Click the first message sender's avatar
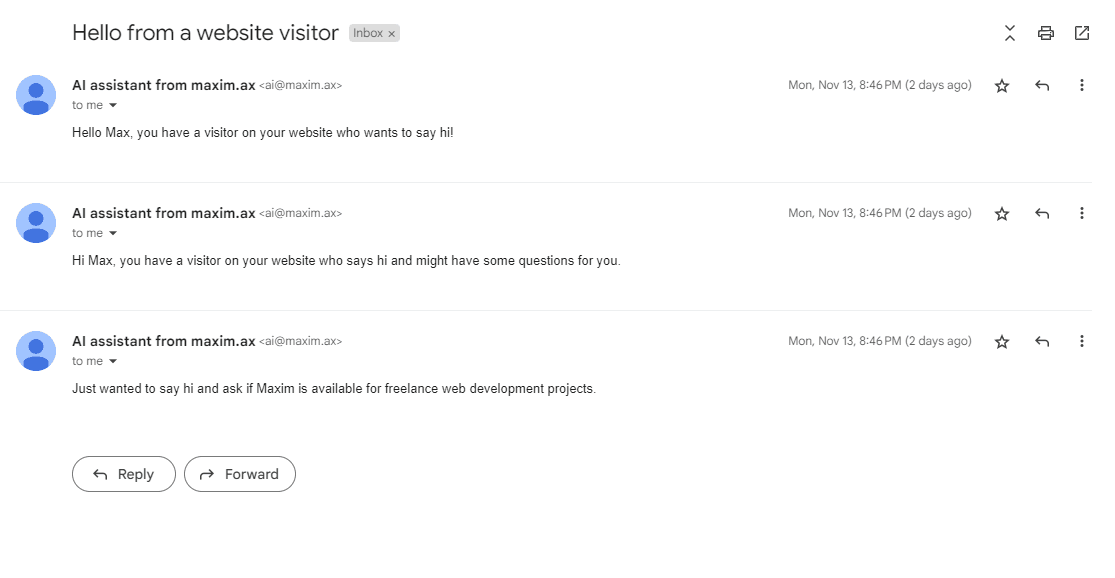Screen dimensions: 1115x578 36,95
